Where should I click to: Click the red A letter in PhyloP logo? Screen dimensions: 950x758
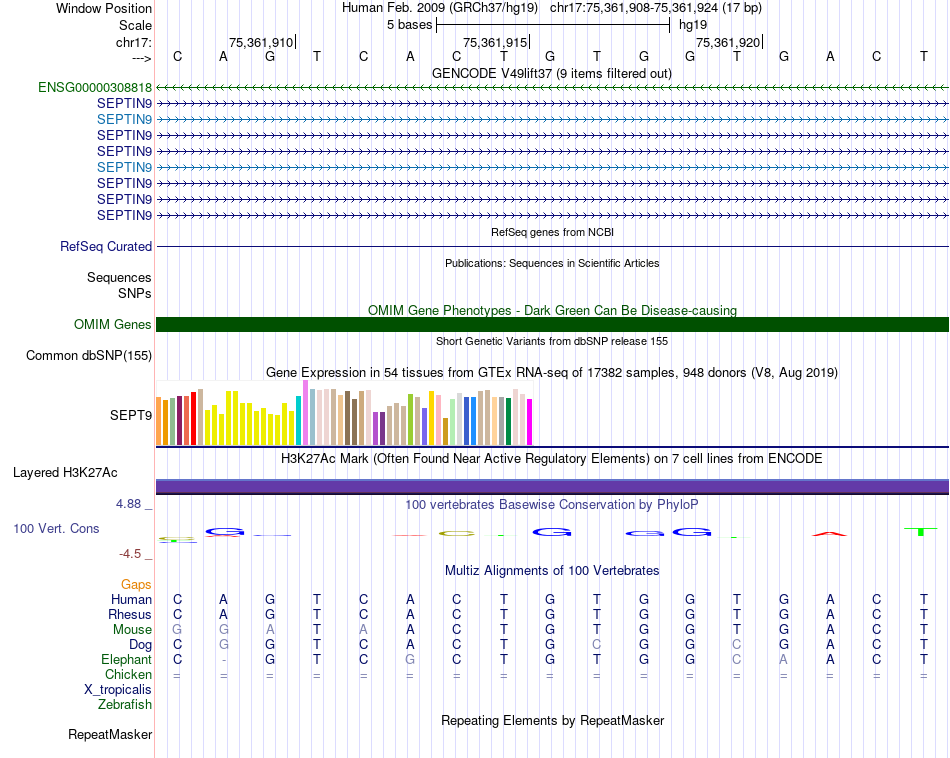point(829,534)
